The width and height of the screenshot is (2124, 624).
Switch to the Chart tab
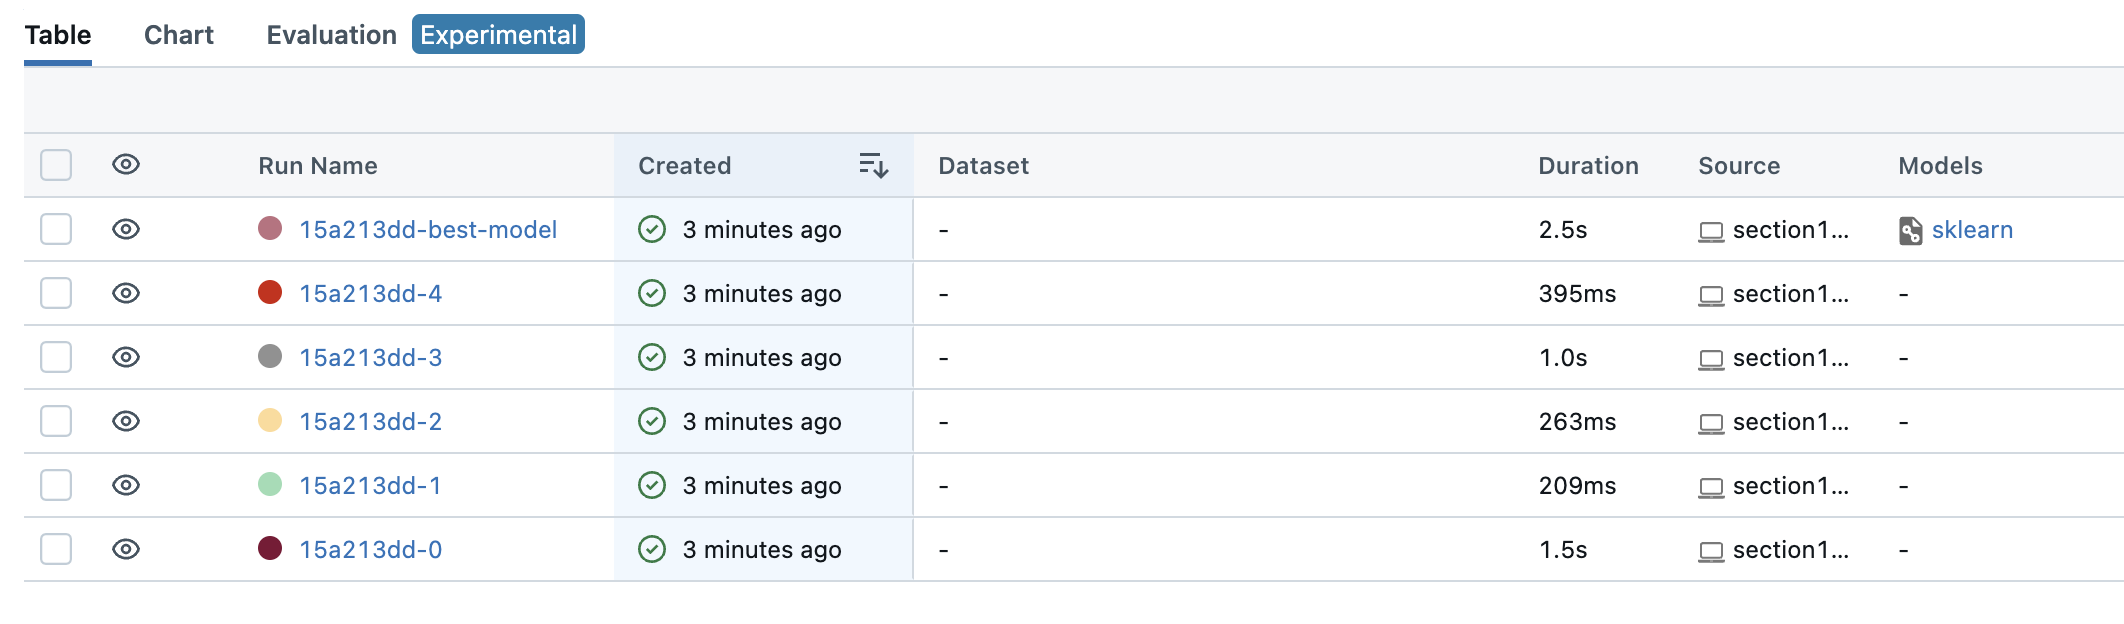[179, 35]
